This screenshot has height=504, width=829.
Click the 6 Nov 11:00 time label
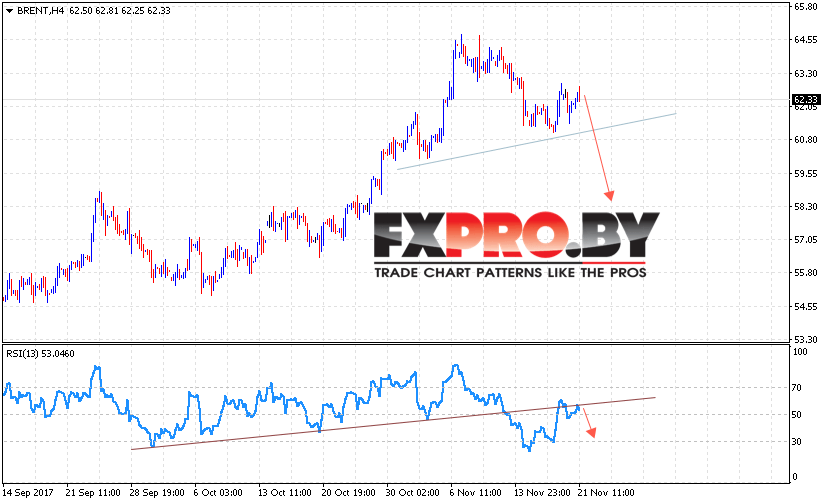tap(475, 493)
